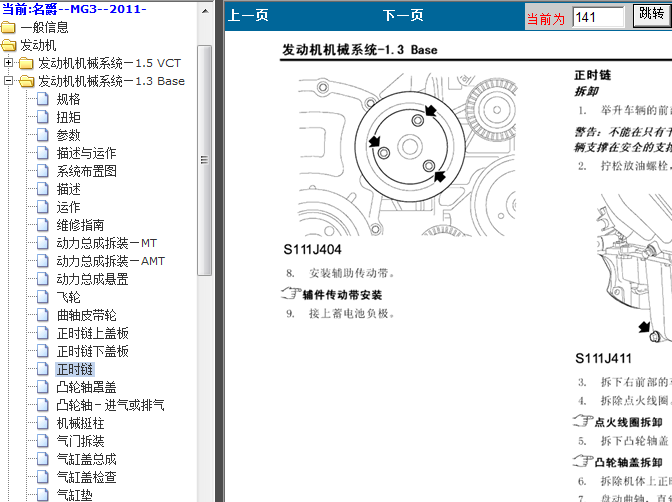Image resolution: width=672 pixels, height=502 pixels.
Task: Follow the 凸轮轴盖拆卸 reference link
Action: [628, 462]
